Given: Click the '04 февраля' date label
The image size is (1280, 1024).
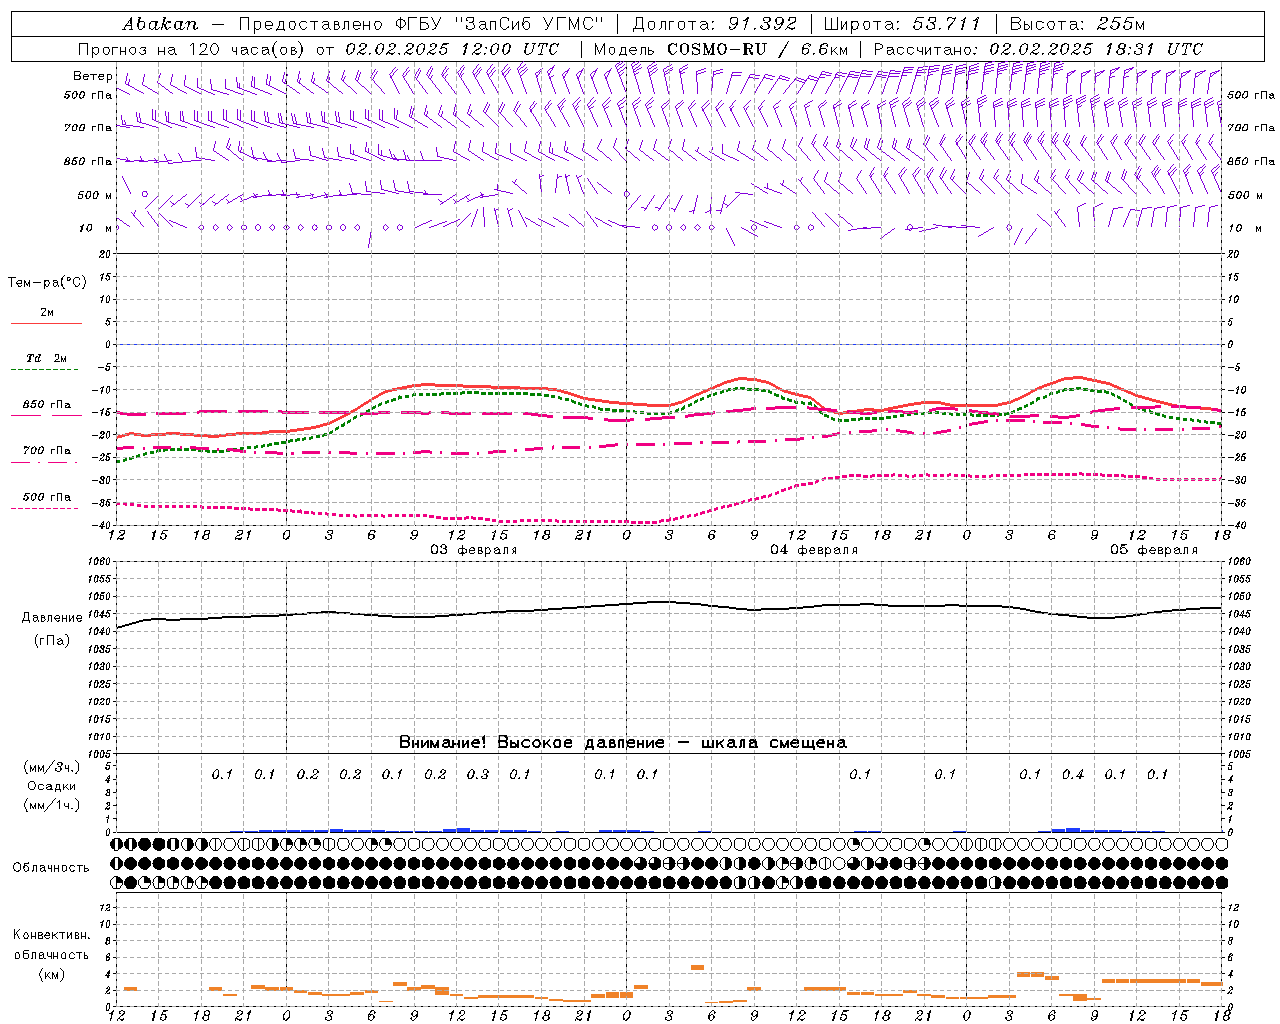Looking at the screenshot, I should (814, 550).
